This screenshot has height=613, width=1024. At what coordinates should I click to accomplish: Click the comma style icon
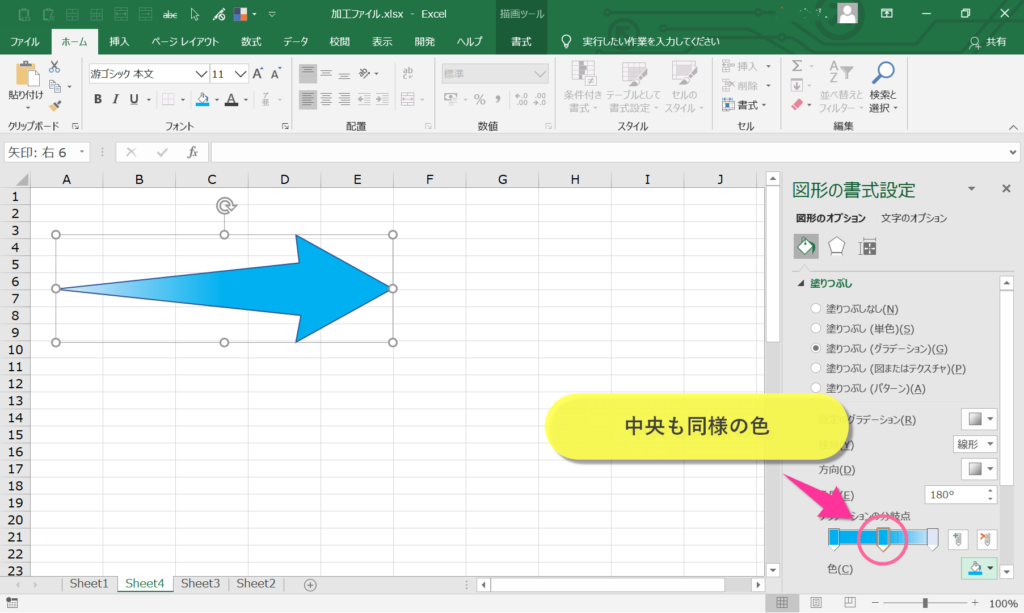pos(498,99)
